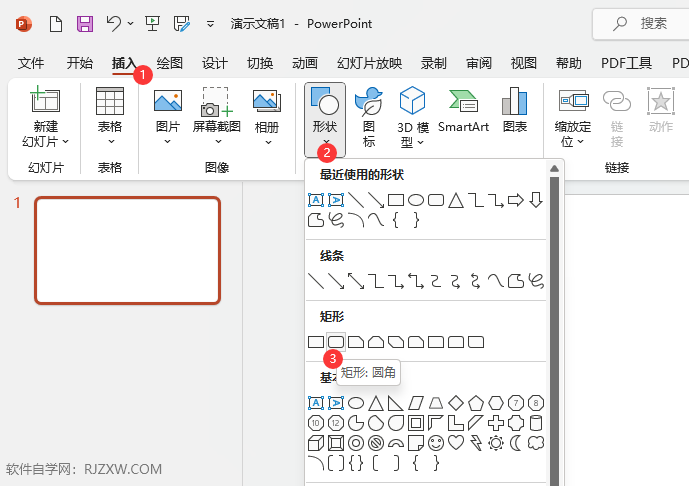
Task: Select the decagon shape labeled 10
Action: click(x=315, y=423)
